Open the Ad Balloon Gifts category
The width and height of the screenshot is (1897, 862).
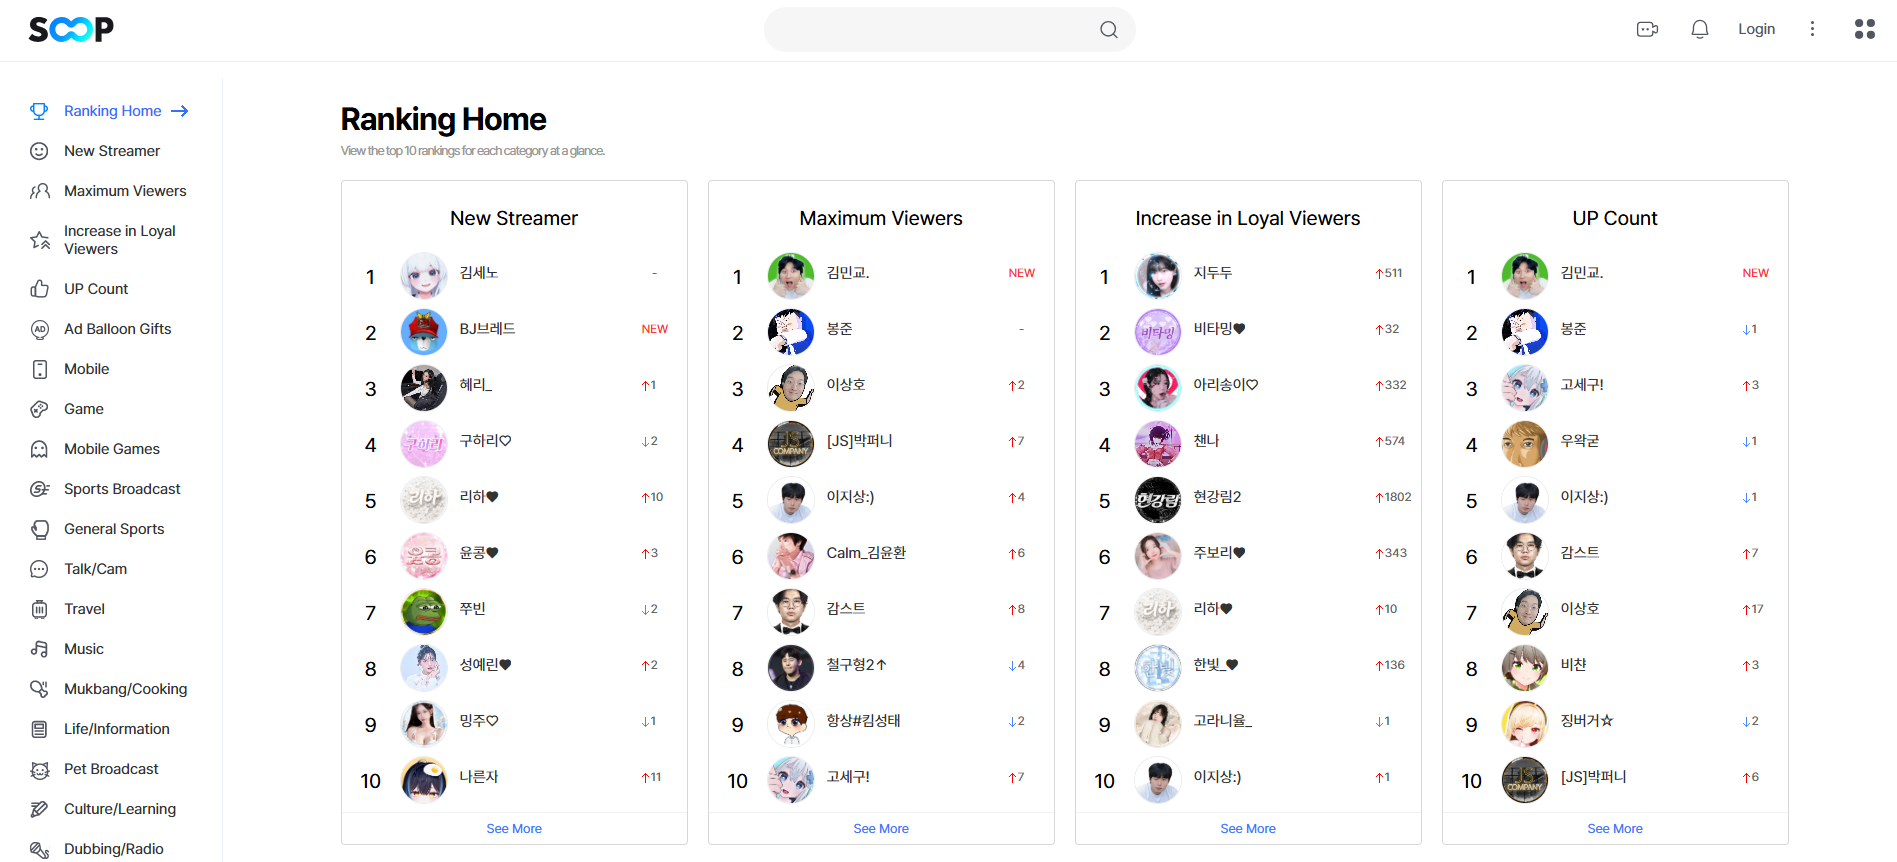[x=117, y=329]
